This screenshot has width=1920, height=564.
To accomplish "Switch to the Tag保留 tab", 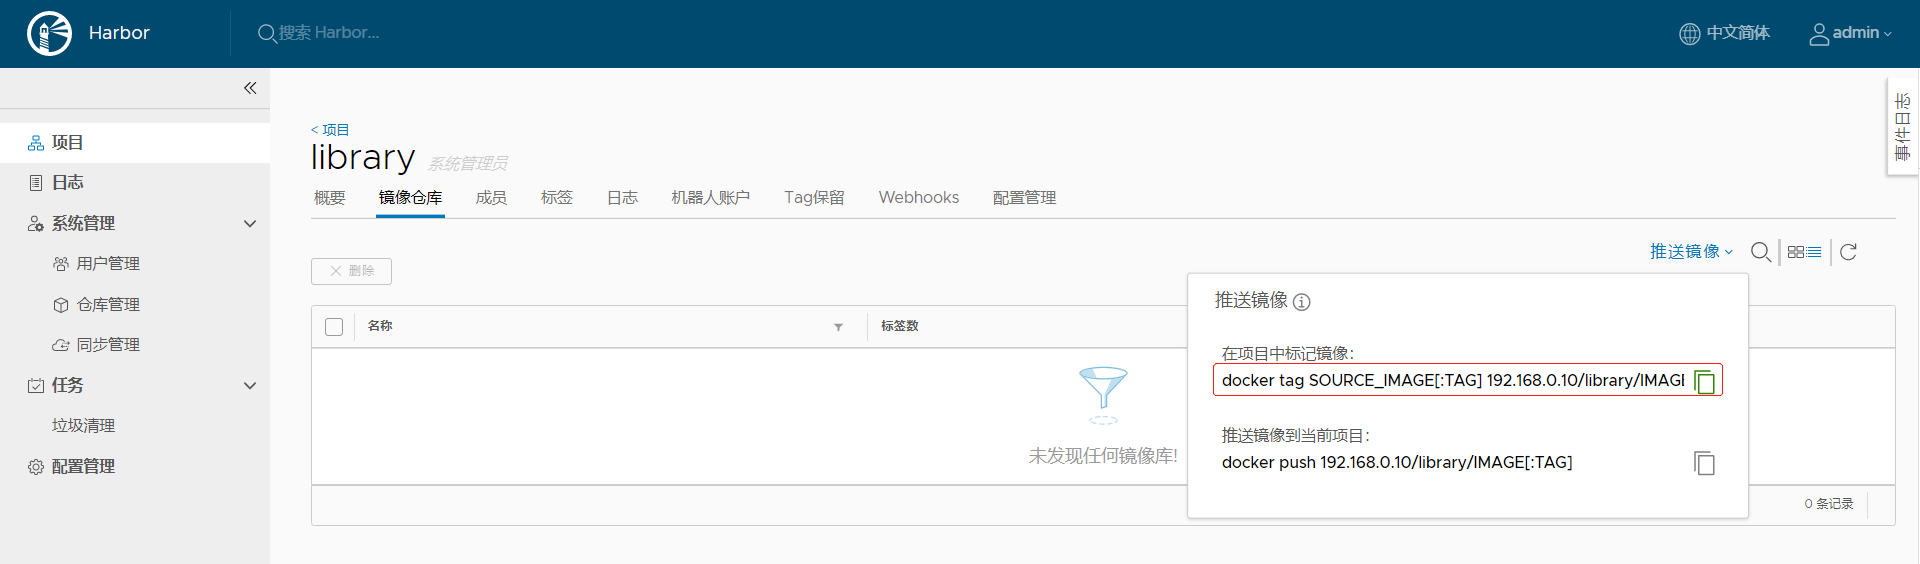I will tap(814, 198).
